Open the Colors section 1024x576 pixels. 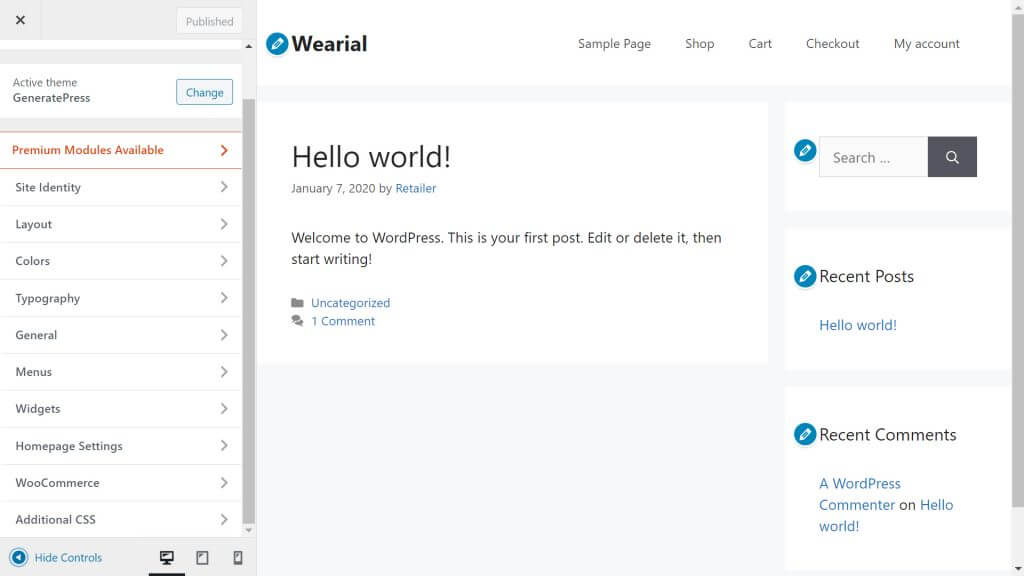(121, 261)
